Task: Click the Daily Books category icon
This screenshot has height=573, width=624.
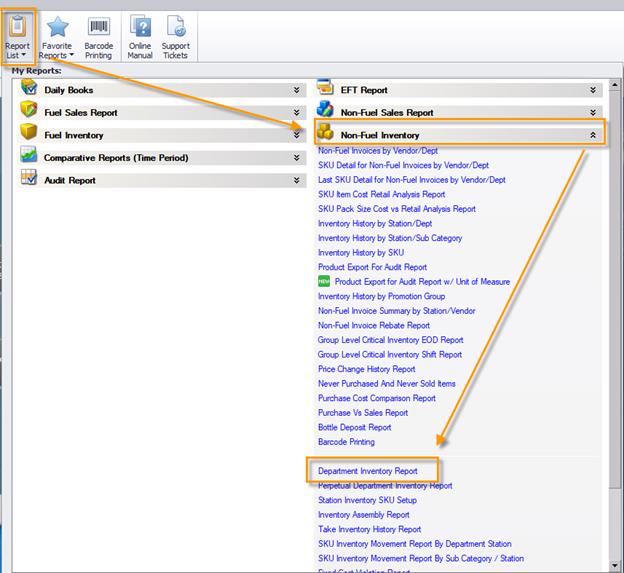Action: [28, 90]
